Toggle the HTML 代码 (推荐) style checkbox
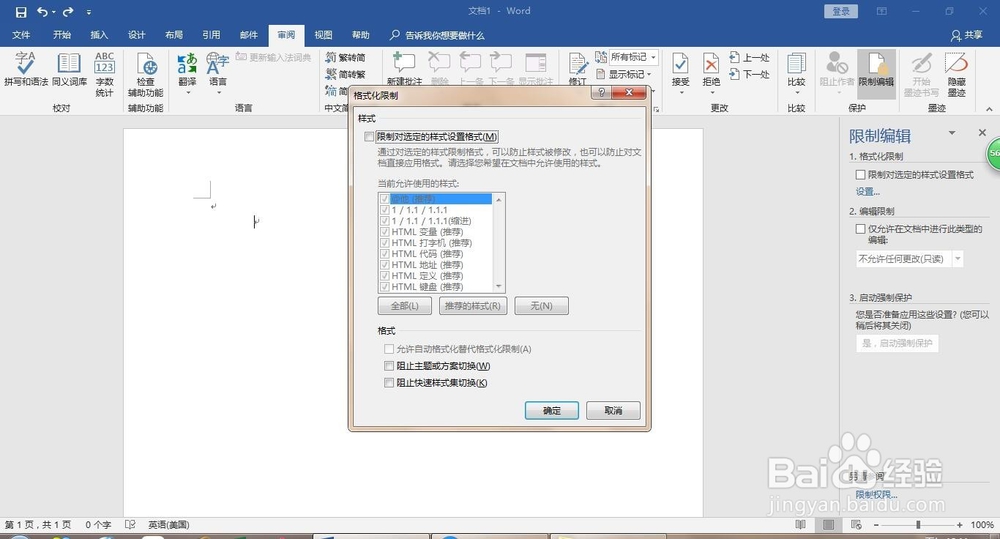1000x539 pixels. tap(385, 254)
